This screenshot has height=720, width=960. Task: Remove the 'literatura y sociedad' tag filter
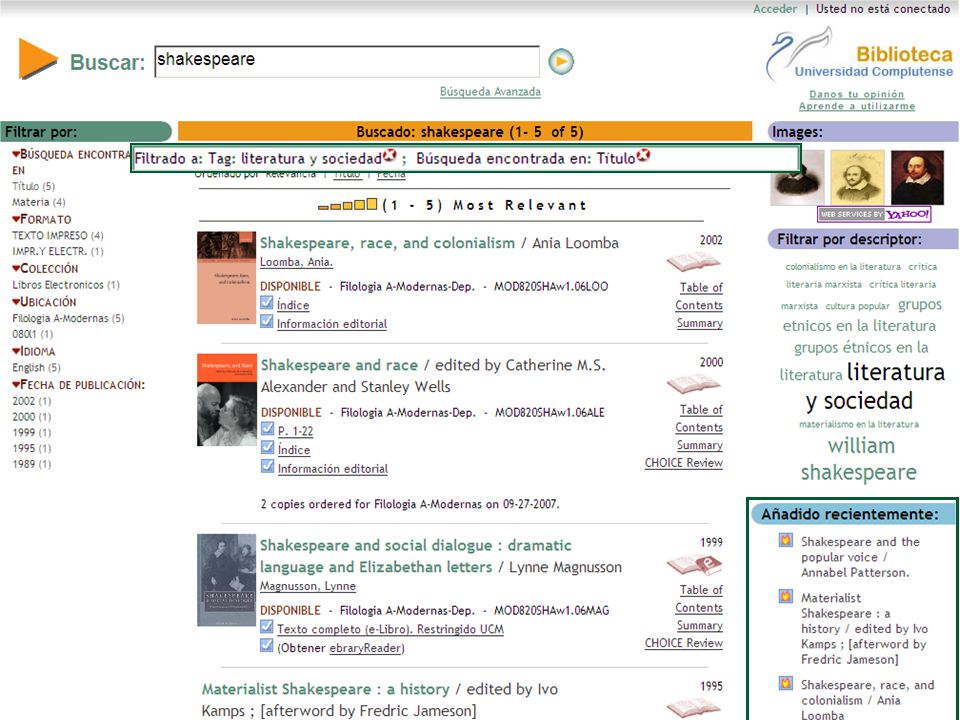[390, 156]
